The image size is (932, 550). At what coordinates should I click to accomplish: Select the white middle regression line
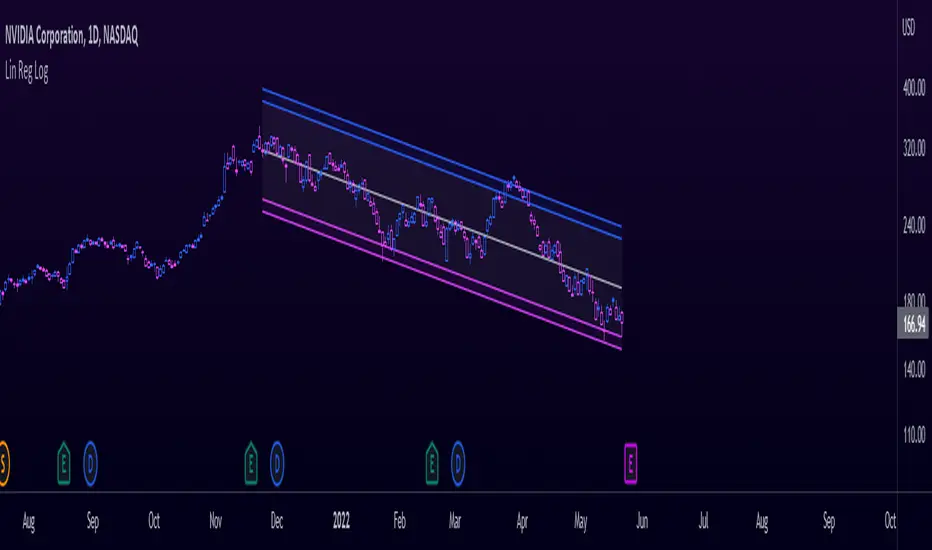442,219
